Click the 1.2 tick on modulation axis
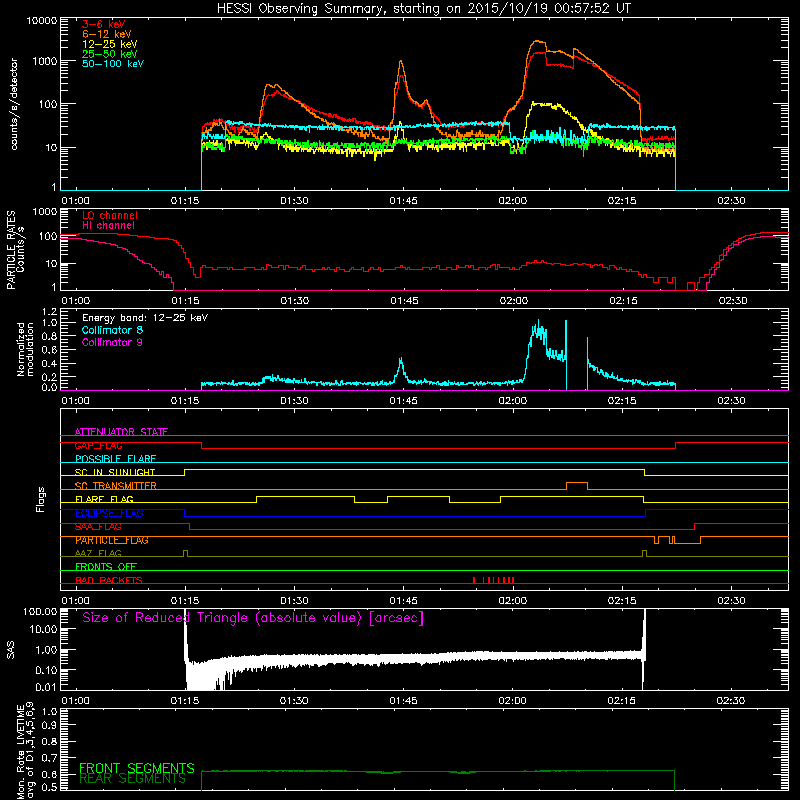The height and width of the screenshot is (800, 800). [49, 312]
